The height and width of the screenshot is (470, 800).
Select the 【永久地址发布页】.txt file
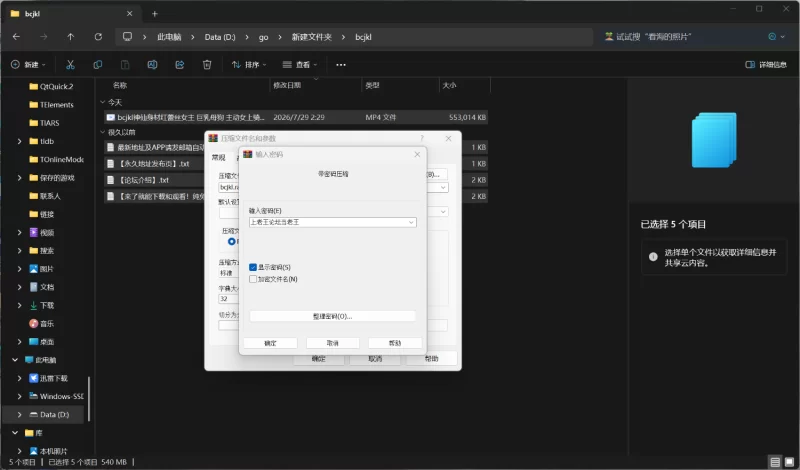(154, 164)
